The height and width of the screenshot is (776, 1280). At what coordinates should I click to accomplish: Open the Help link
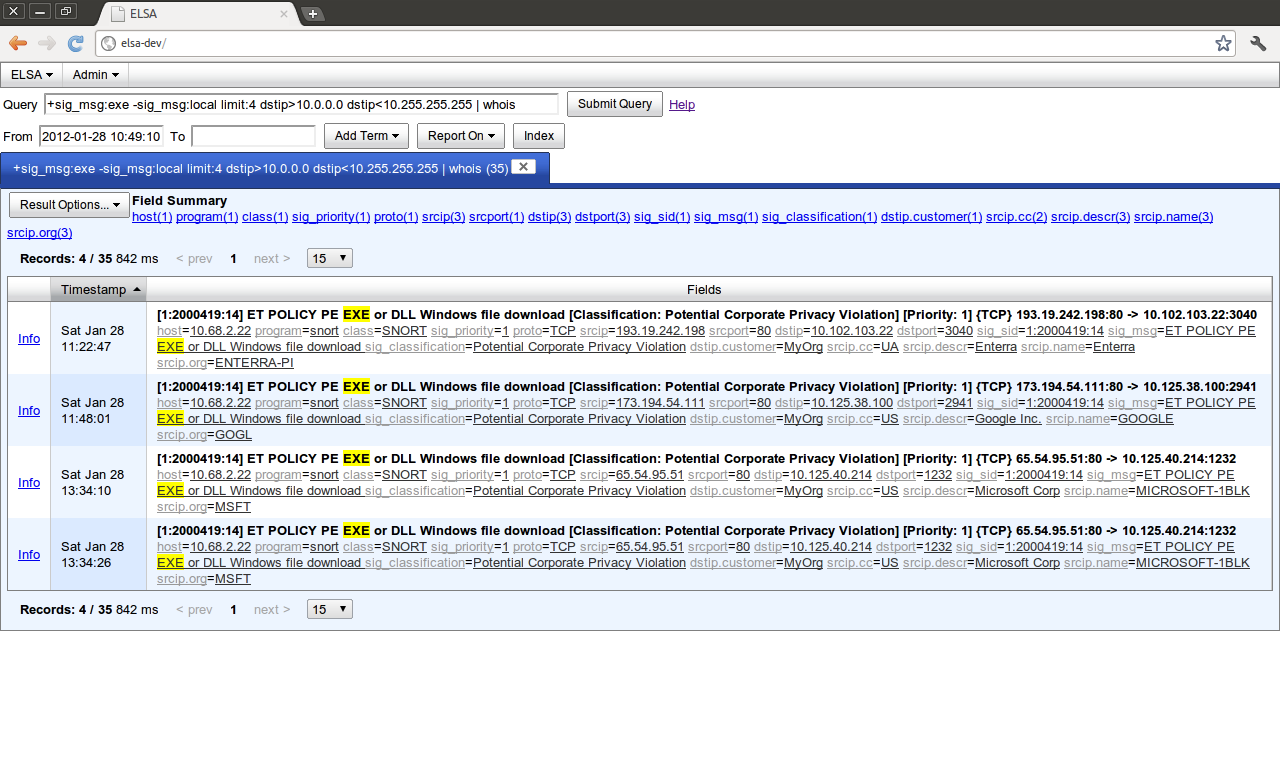click(x=681, y=104)
